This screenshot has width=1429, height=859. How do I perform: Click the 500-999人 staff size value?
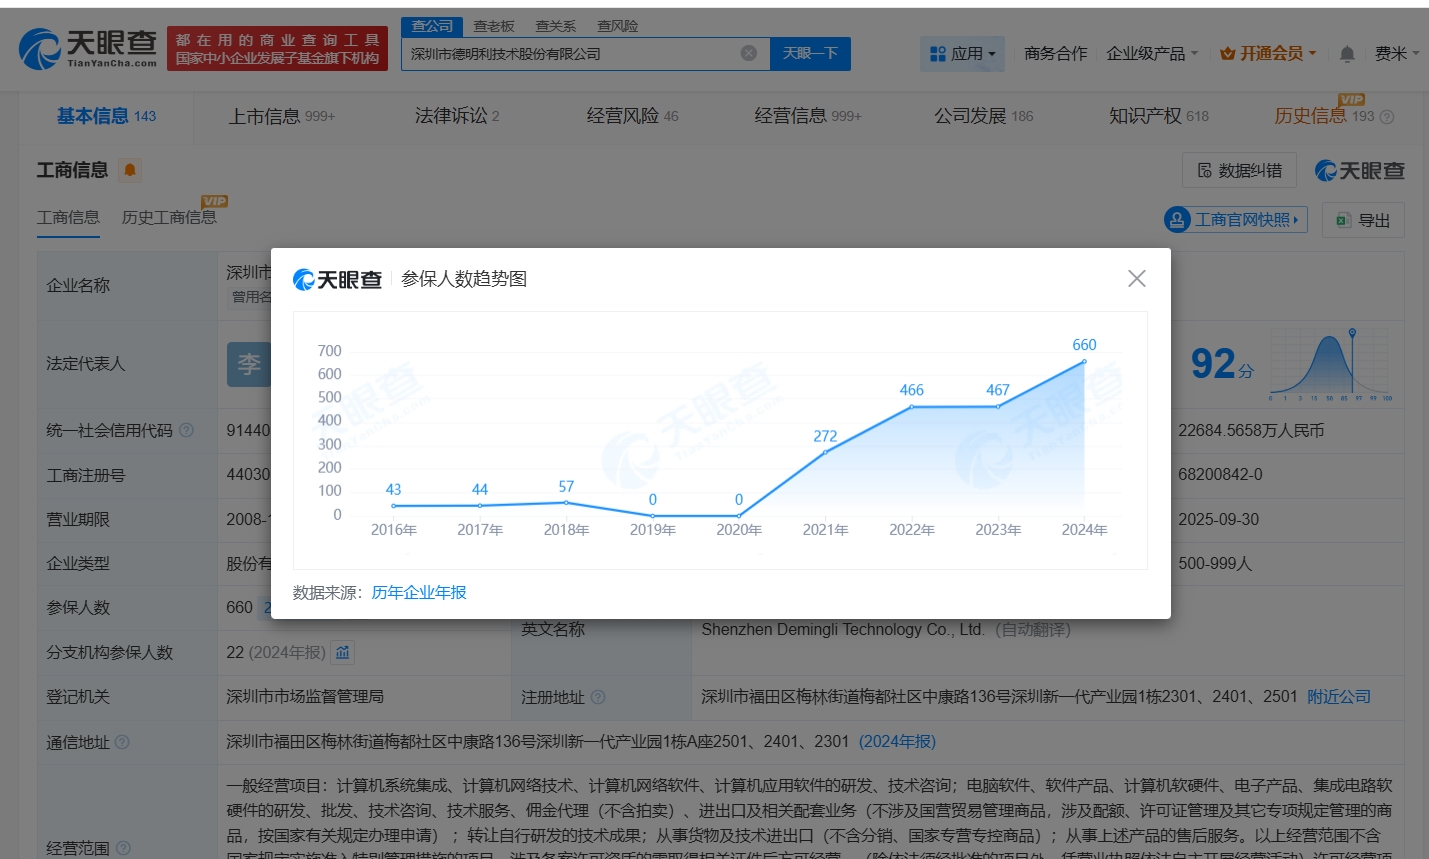1215,564
